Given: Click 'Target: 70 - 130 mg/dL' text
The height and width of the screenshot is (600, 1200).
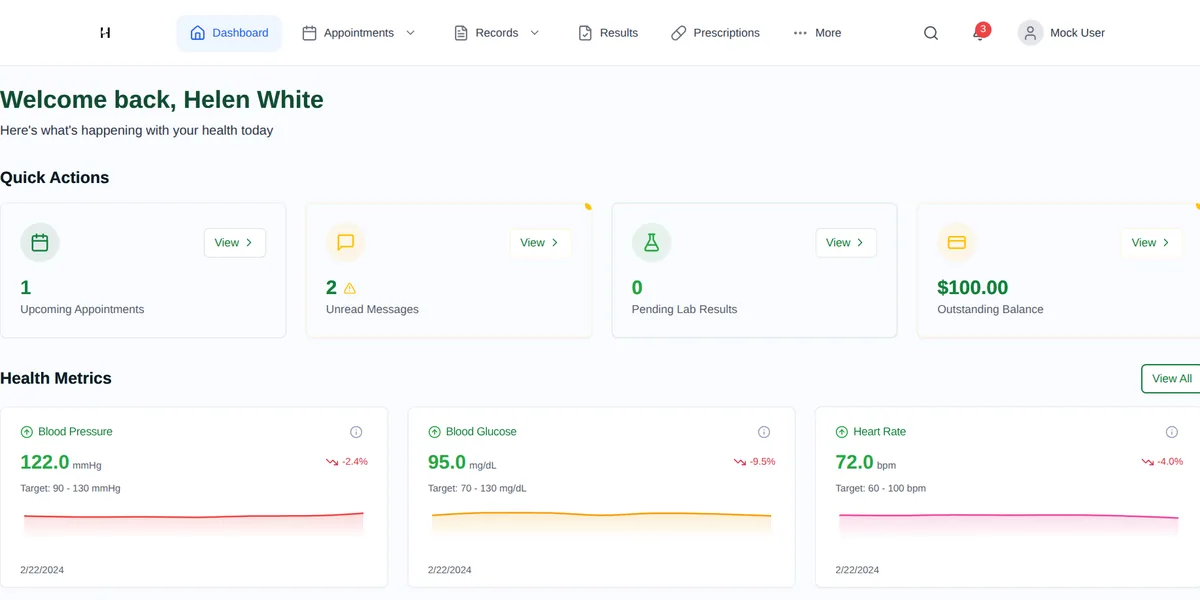Looking at the screenshot, I should click(x=477, y=488).
